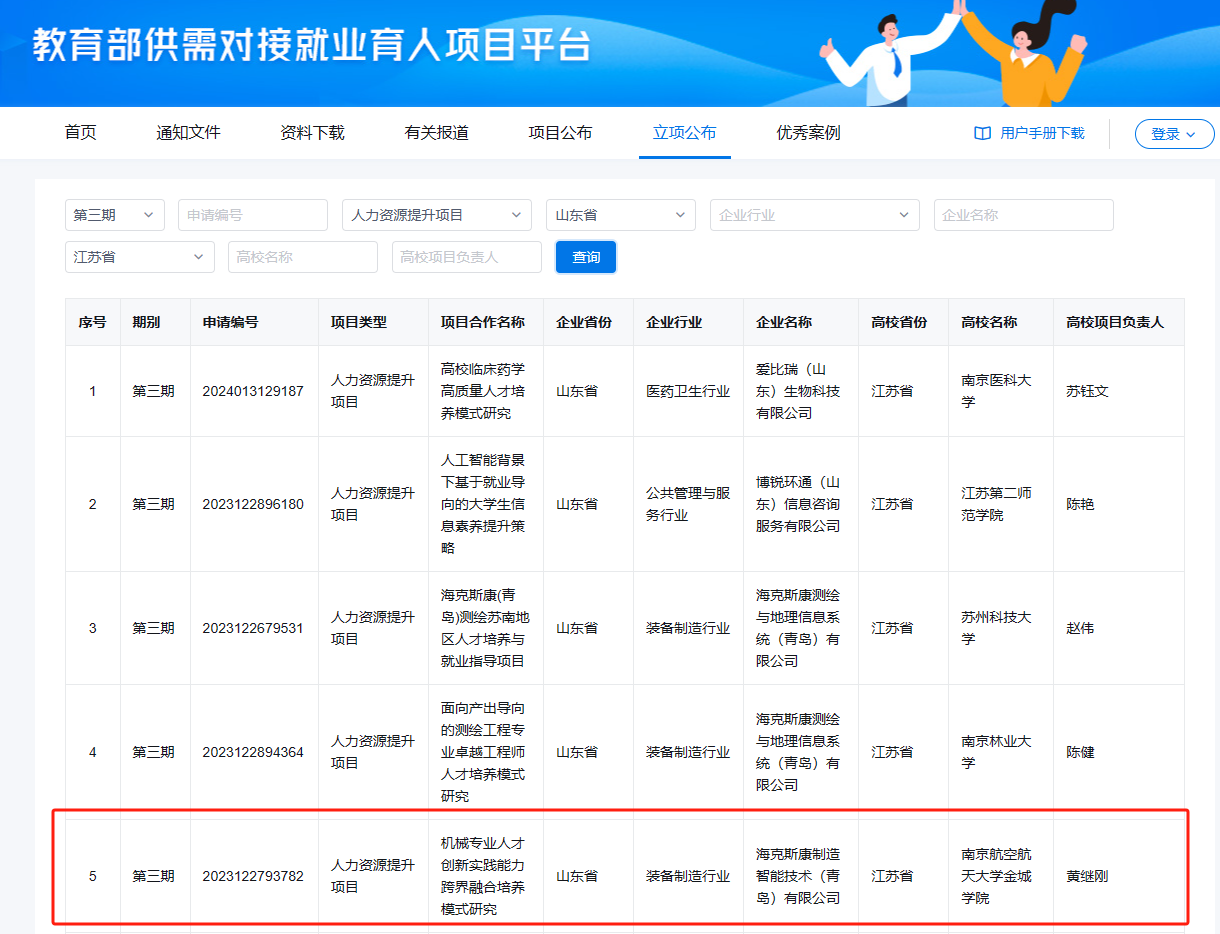Click company 爱比瑞（山东）生物科技有限公司

click(798, 391)
